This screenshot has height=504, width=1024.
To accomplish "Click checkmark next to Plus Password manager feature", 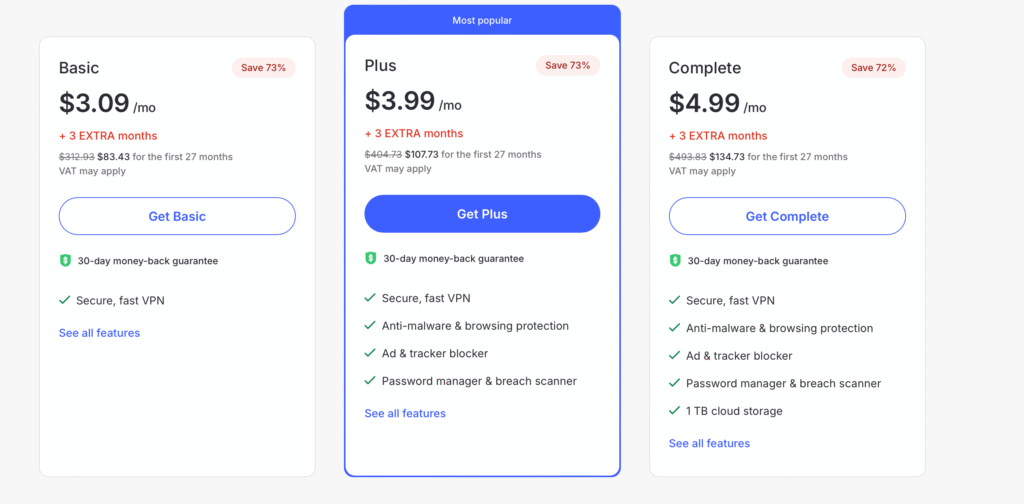I will pos(371,381).
